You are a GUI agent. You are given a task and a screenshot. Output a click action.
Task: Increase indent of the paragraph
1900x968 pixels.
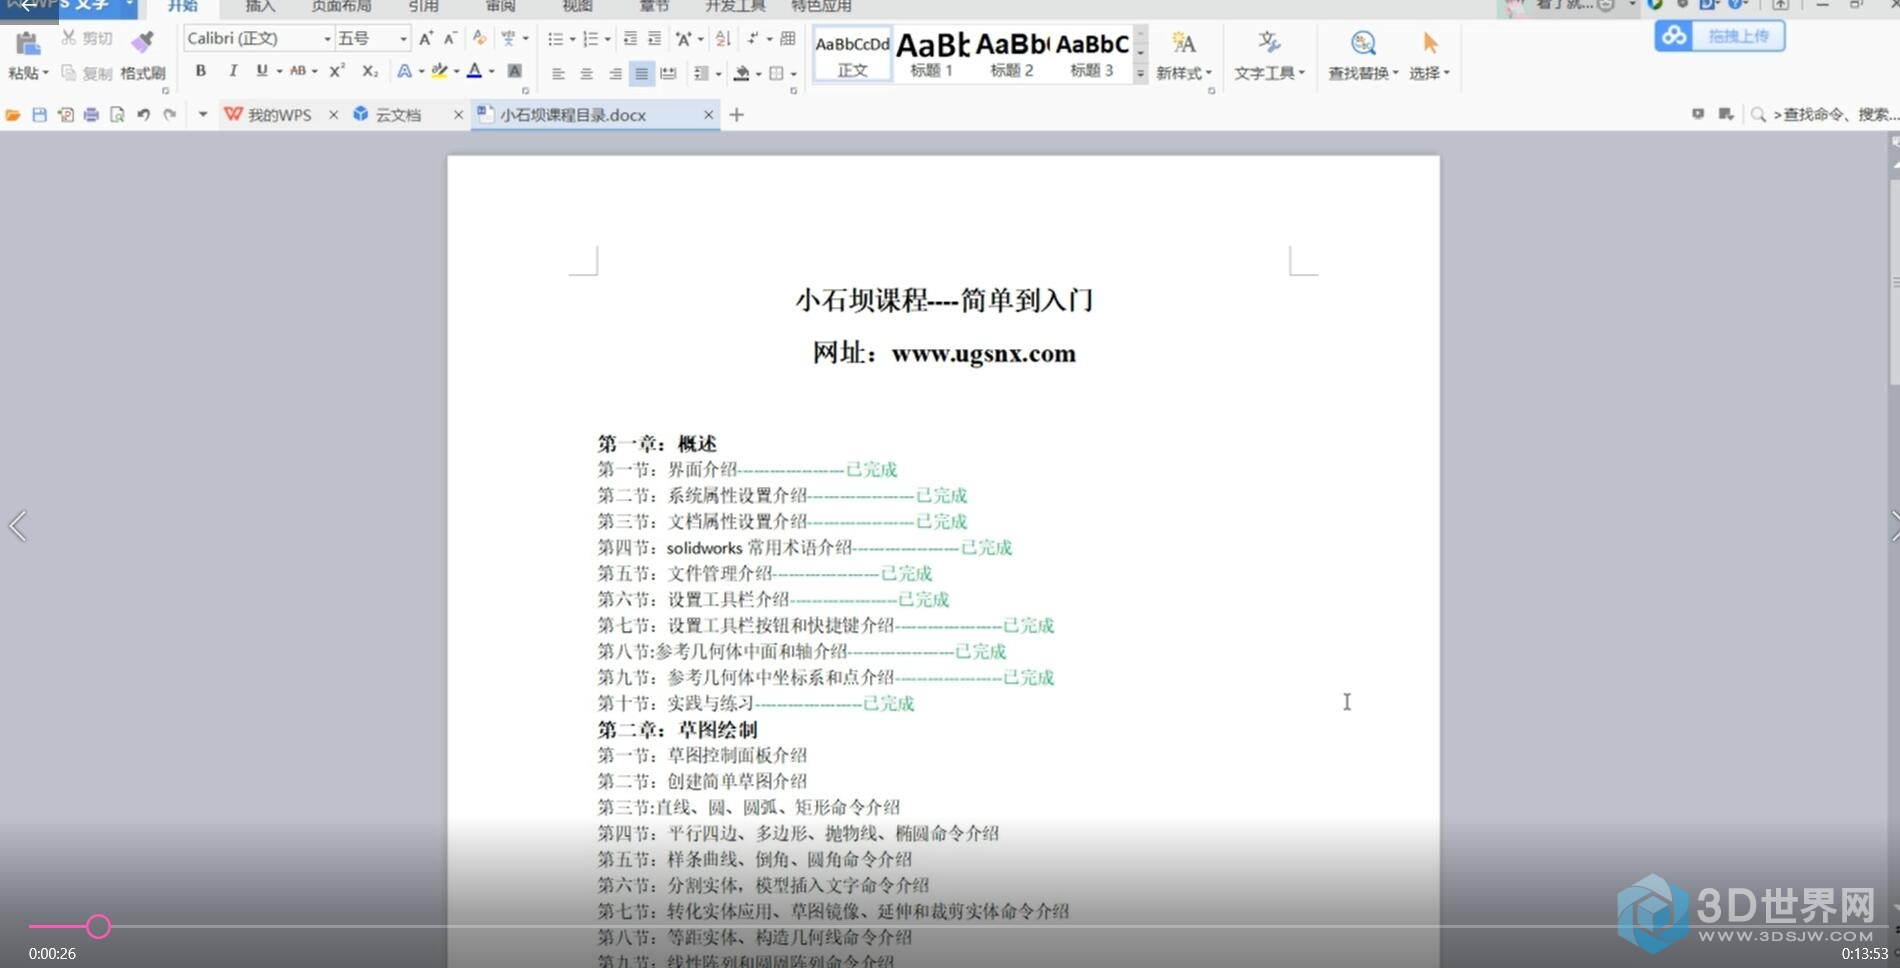pos(654,38)
